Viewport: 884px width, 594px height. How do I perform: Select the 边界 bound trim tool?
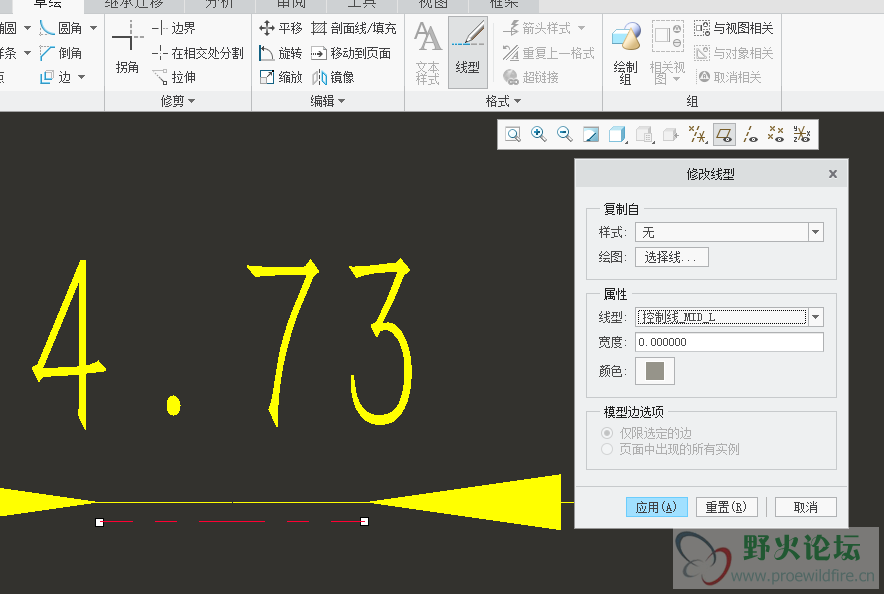(173, 28)
